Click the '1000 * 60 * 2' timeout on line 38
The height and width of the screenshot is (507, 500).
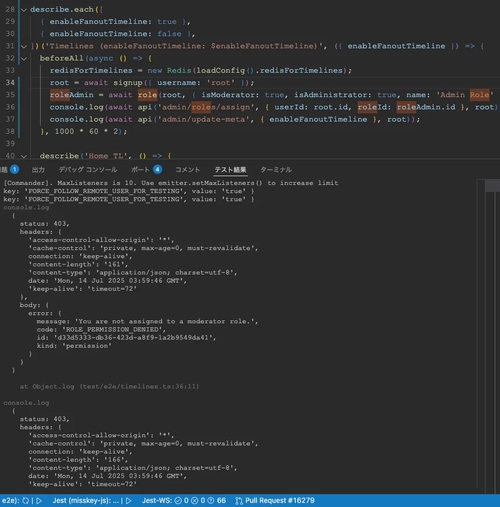point(86,132)
